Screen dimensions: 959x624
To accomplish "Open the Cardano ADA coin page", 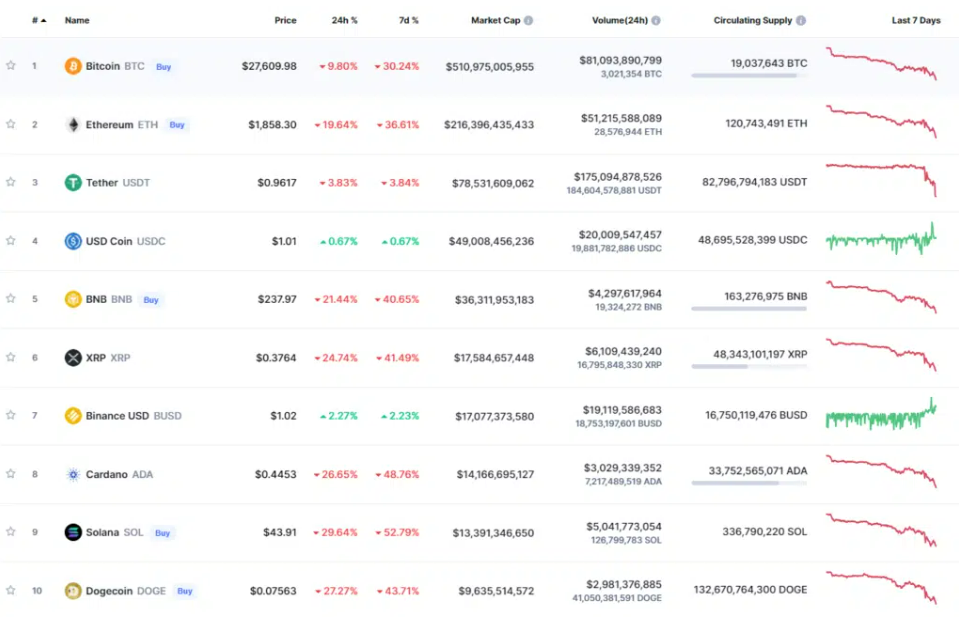I will 119,475.
